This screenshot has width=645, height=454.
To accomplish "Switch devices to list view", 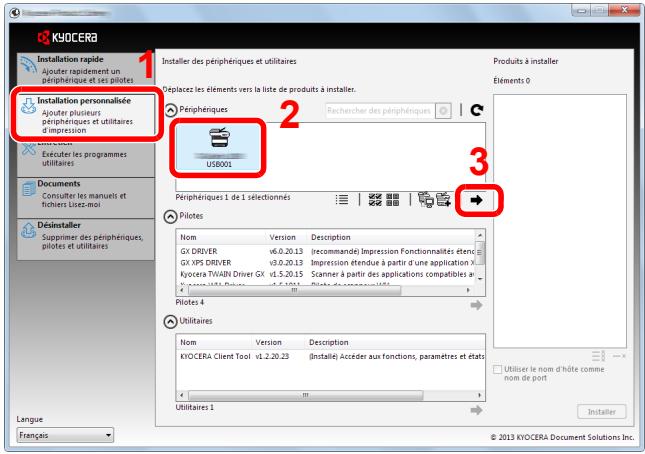I will coord(342,200).
